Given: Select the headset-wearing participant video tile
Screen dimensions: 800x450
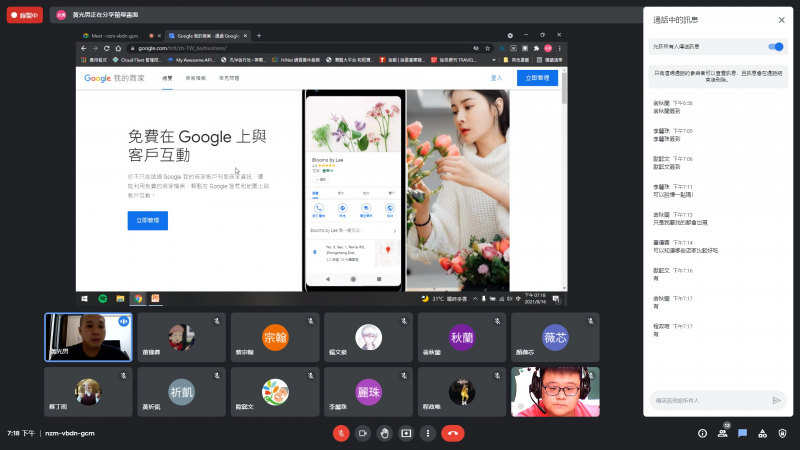Looking at the screenshot, I should pyautogui.click(x=555, y=392).
